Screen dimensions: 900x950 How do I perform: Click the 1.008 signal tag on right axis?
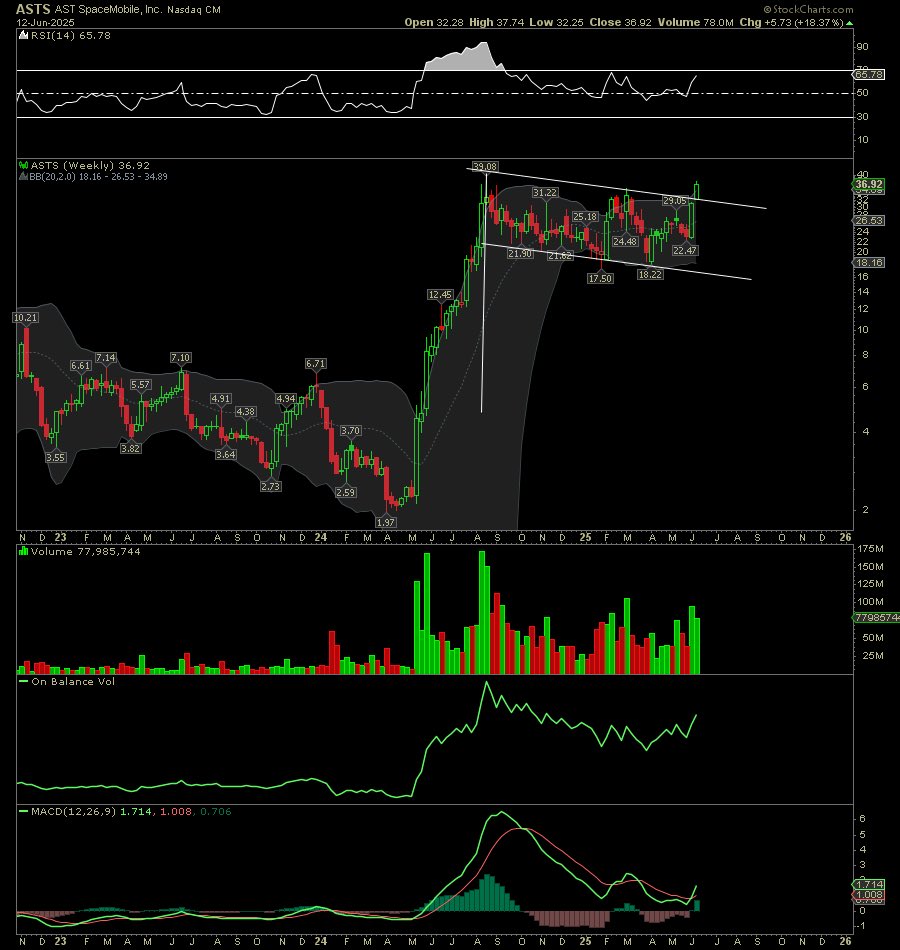869,895
